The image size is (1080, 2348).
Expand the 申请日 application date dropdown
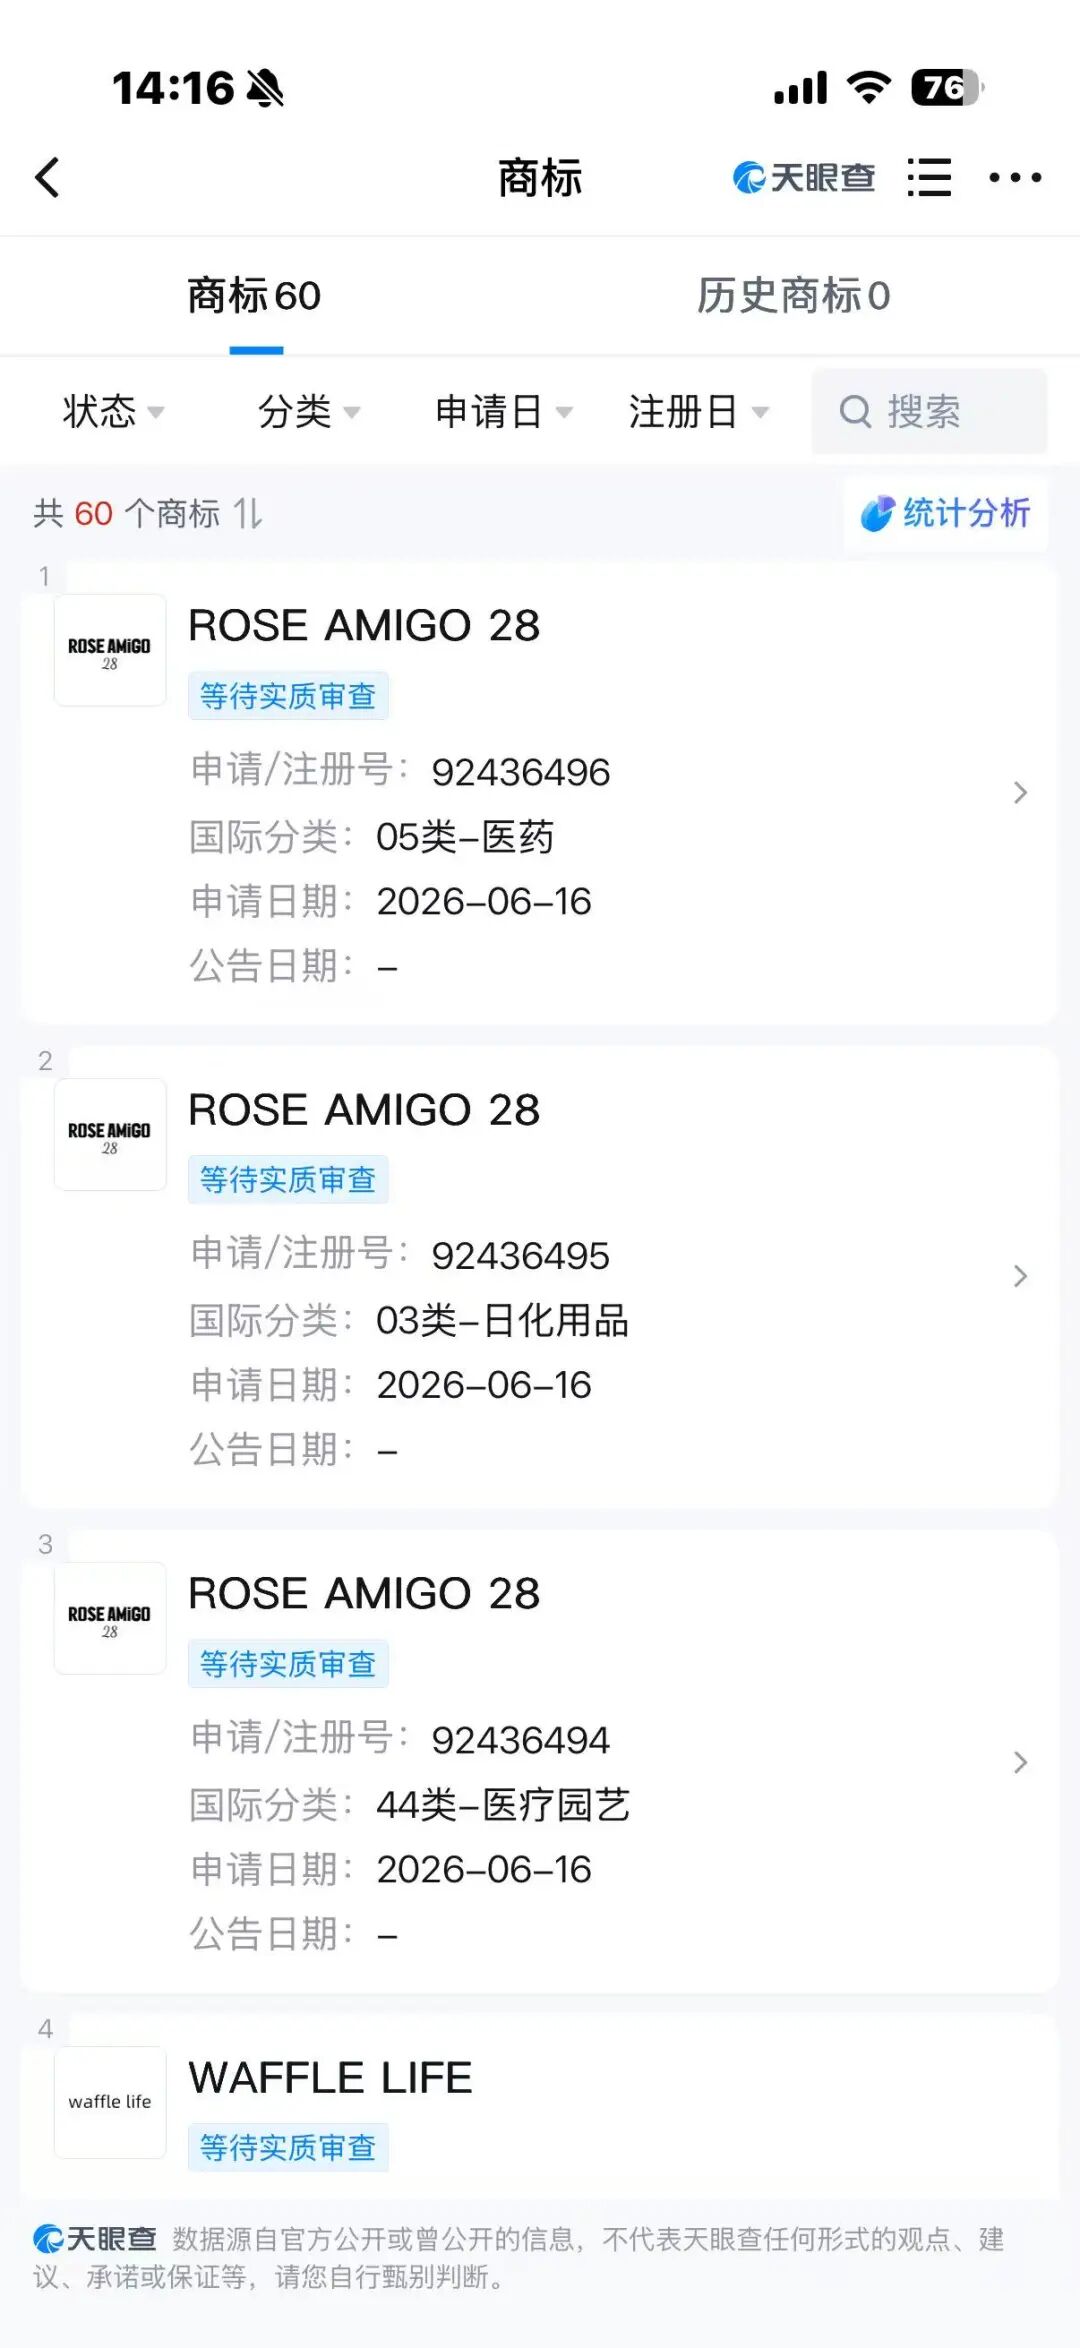504,411
